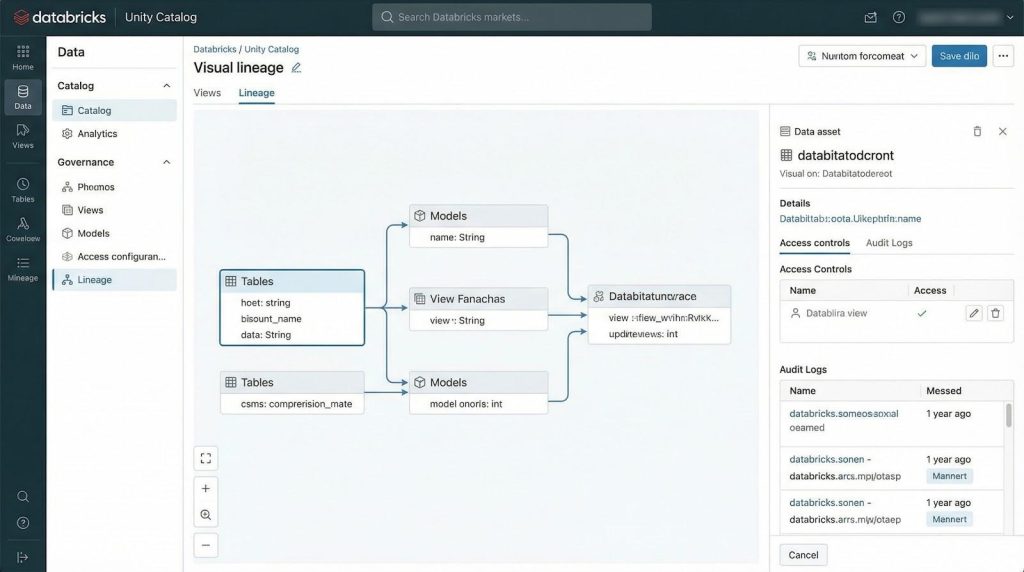This screenshot has width=1024, height=572.
Task: Open the Tables section in left rail
Action: point(23,190)
